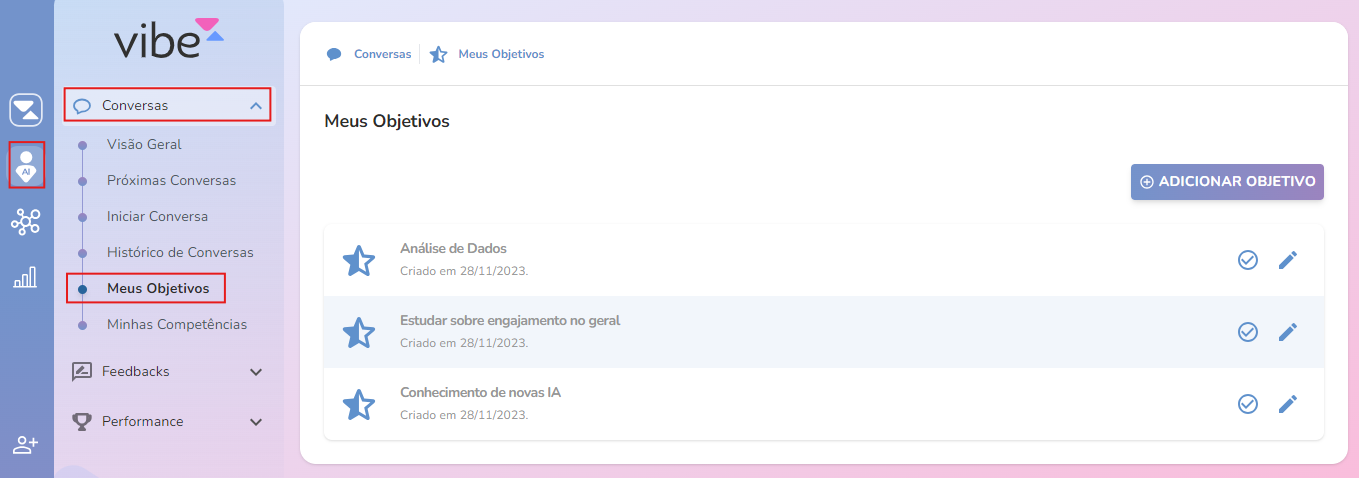The width and height of the screenshot is (1359, 478).
Task: Open Minhas Competências
Action: 177,325
